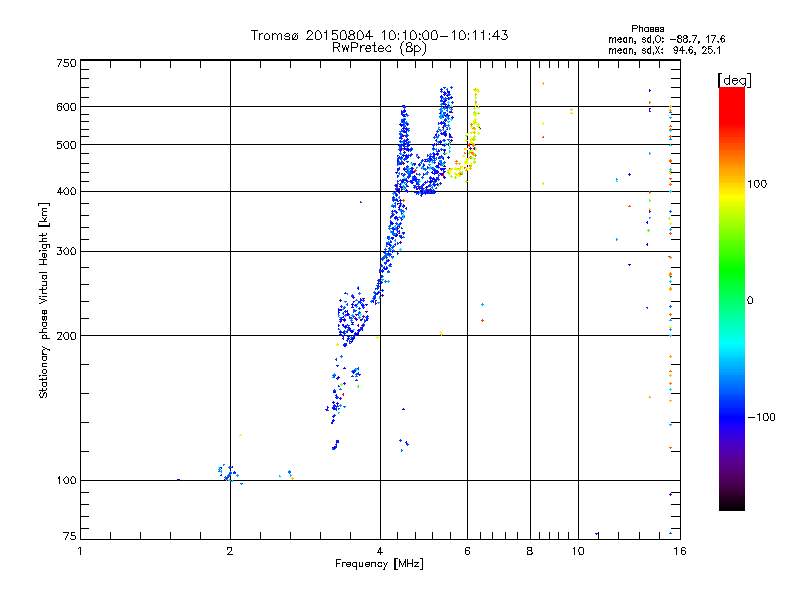The width and height of the screenshot is (800, 600).
Task: Click the "Stationary phase Virtual Height [km]" axis label
Action: [x=44, y=300]
